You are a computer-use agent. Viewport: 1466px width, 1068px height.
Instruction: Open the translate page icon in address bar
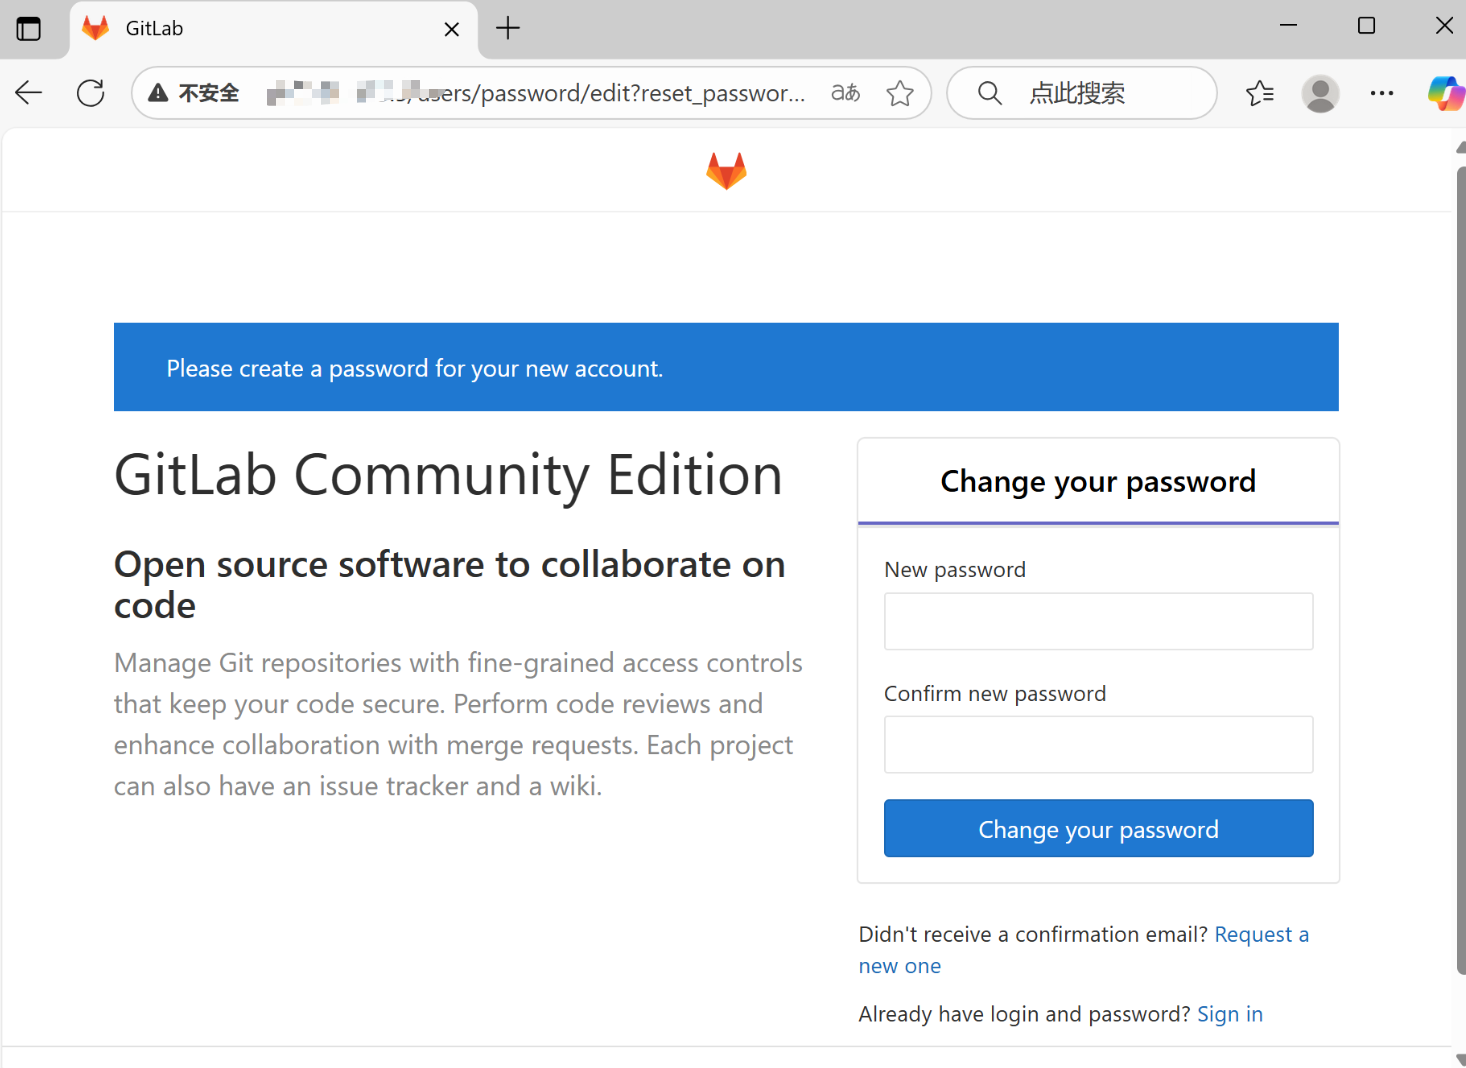point(845,93)
